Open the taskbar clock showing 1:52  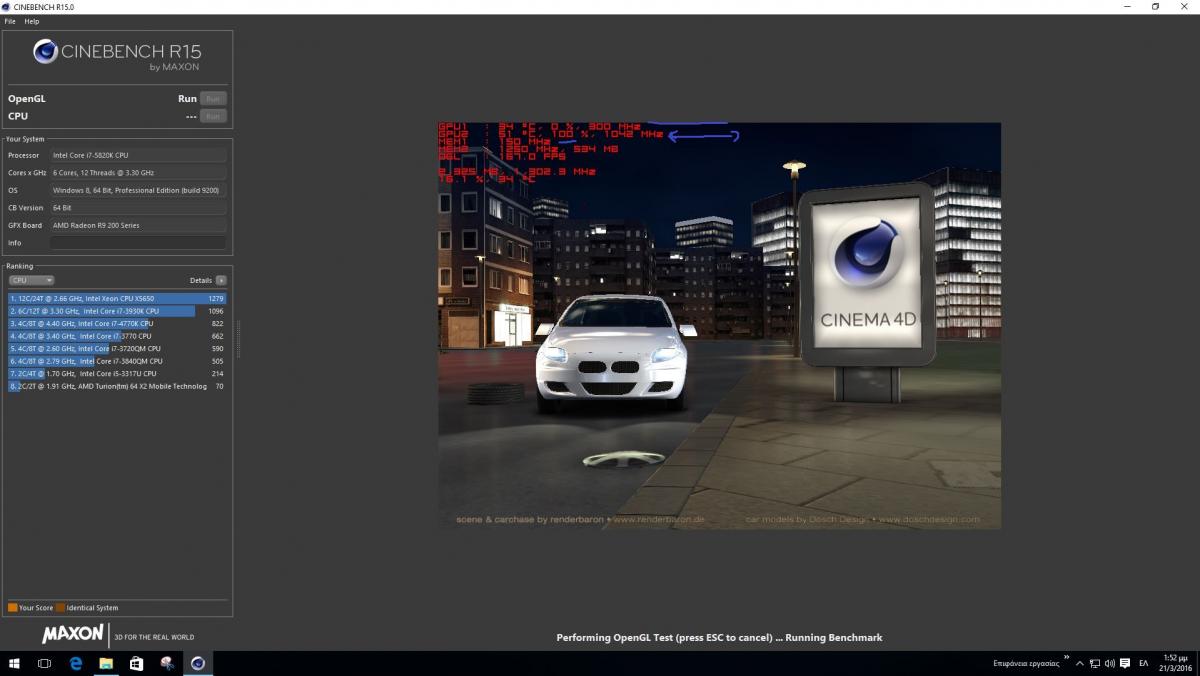point(1177,663)
